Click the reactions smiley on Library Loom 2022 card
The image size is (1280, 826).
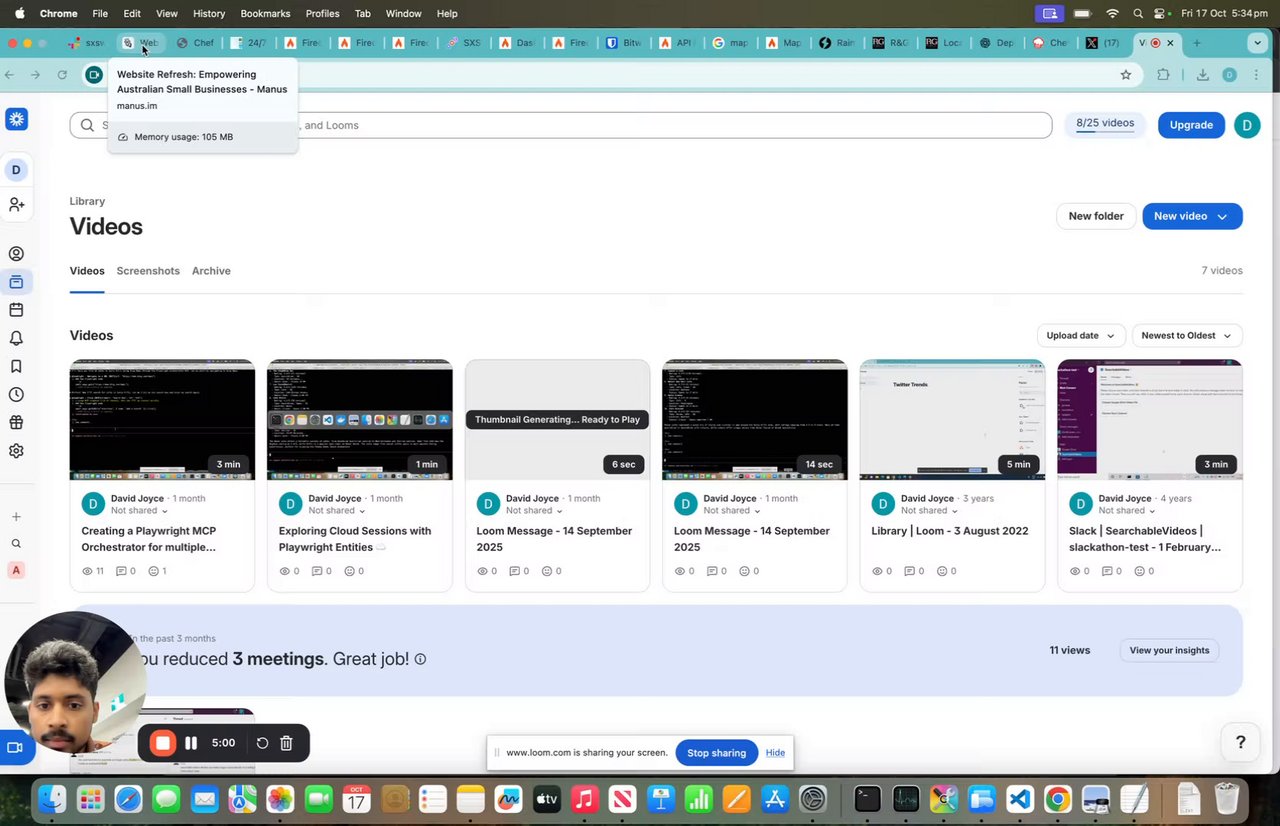point(942,571)
